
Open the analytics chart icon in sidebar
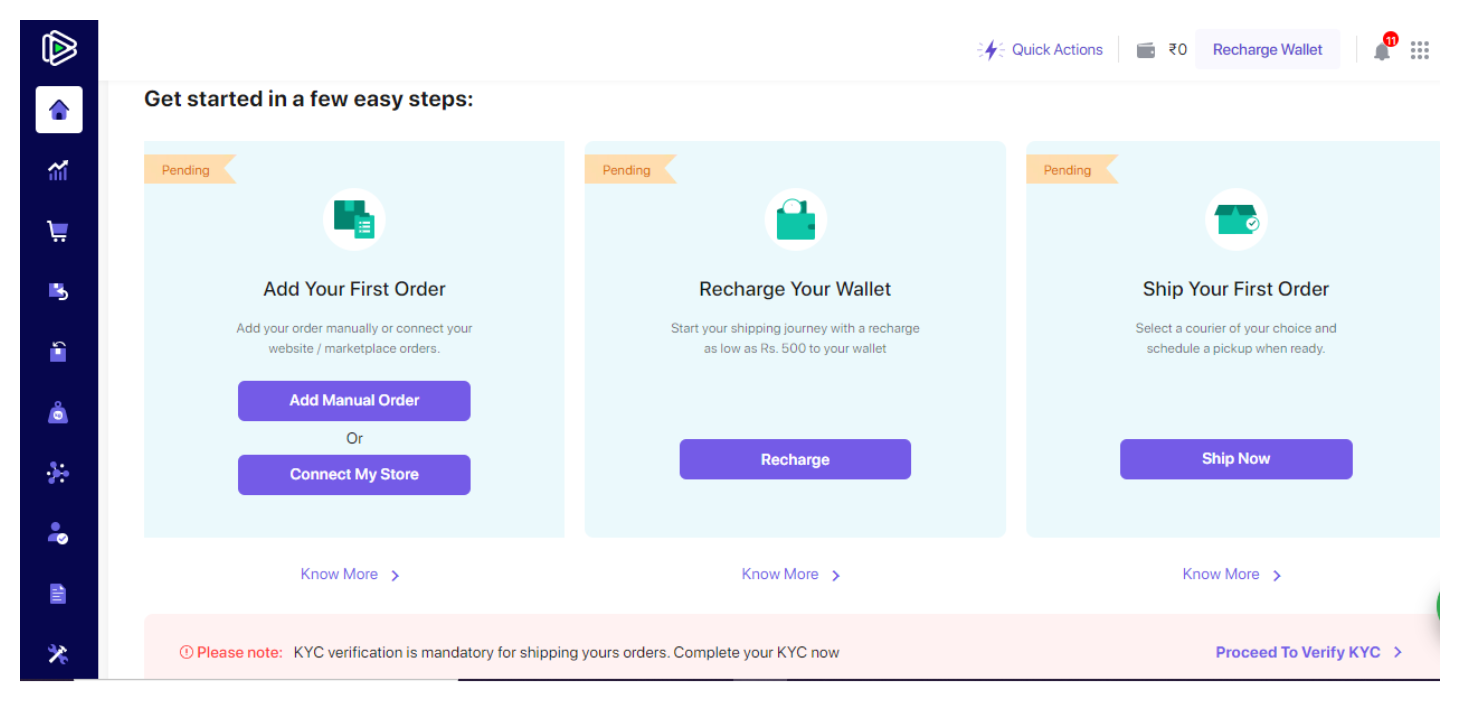click(x=59, y=171)
